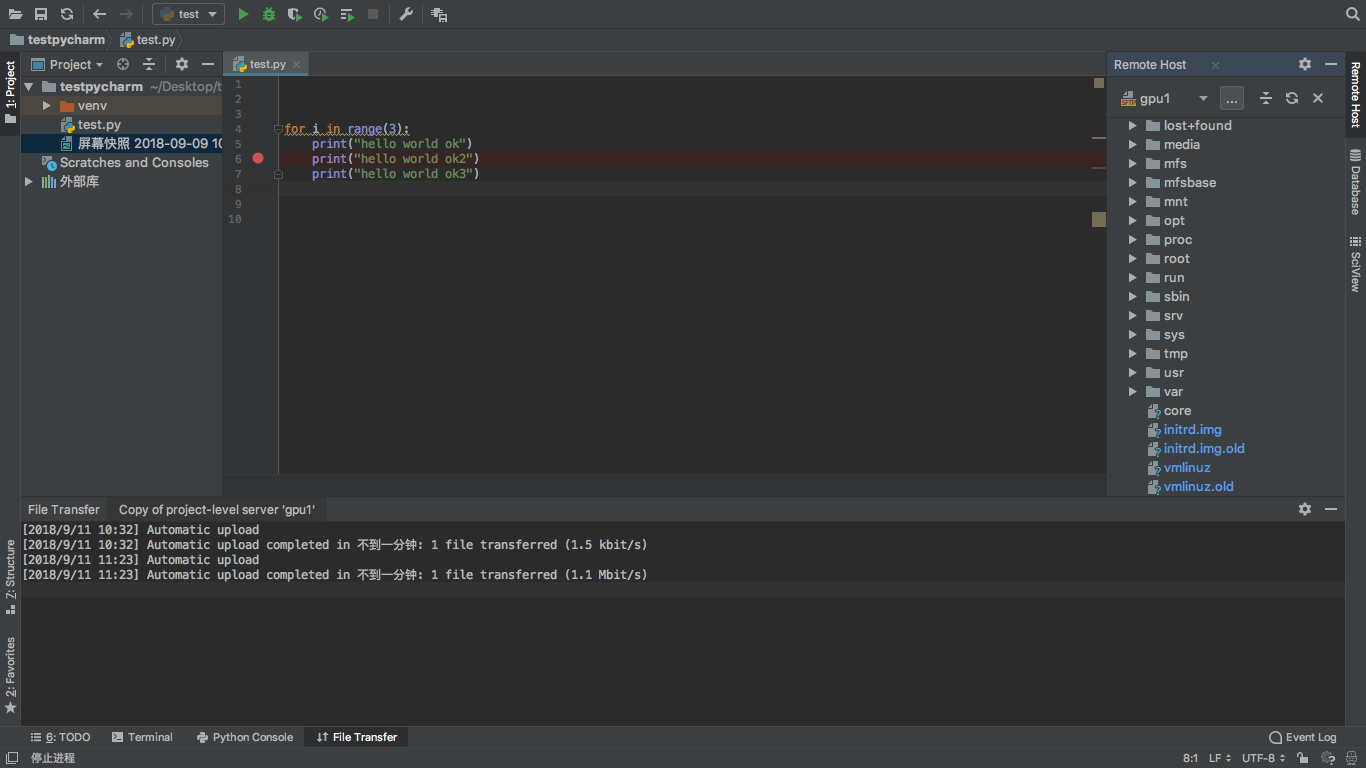
Task: Toggle the read-only lock icon in status bar
Action: click(x=1300, y=758)
